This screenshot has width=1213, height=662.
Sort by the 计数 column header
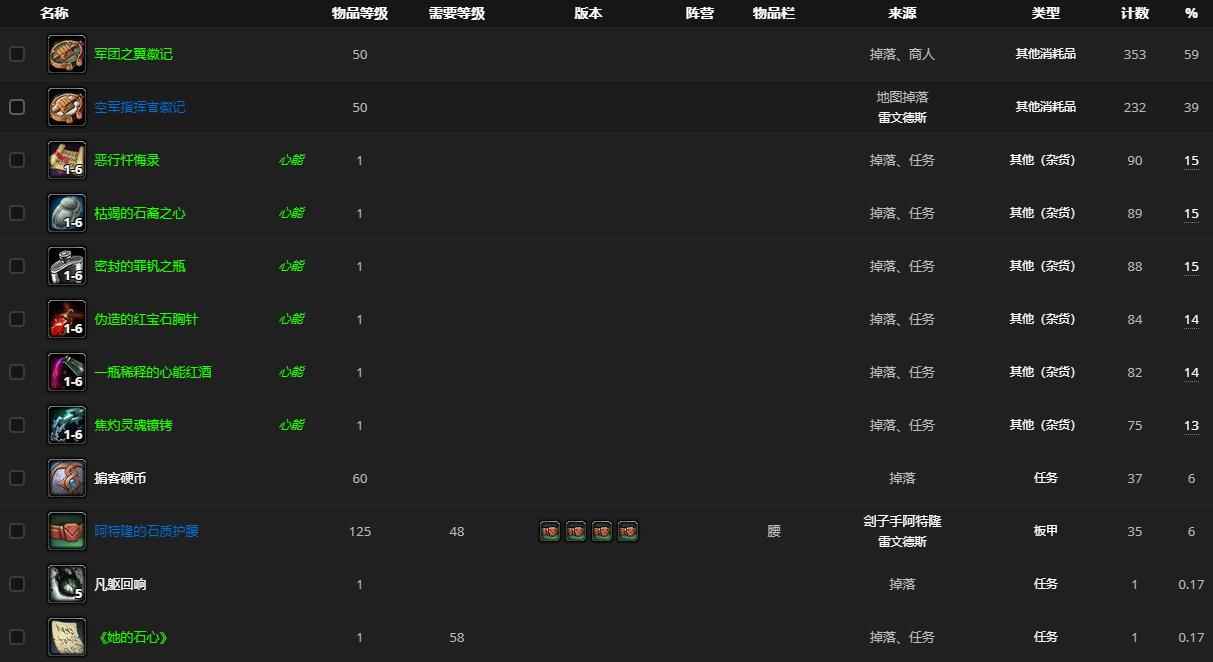tap(1135, 14)
